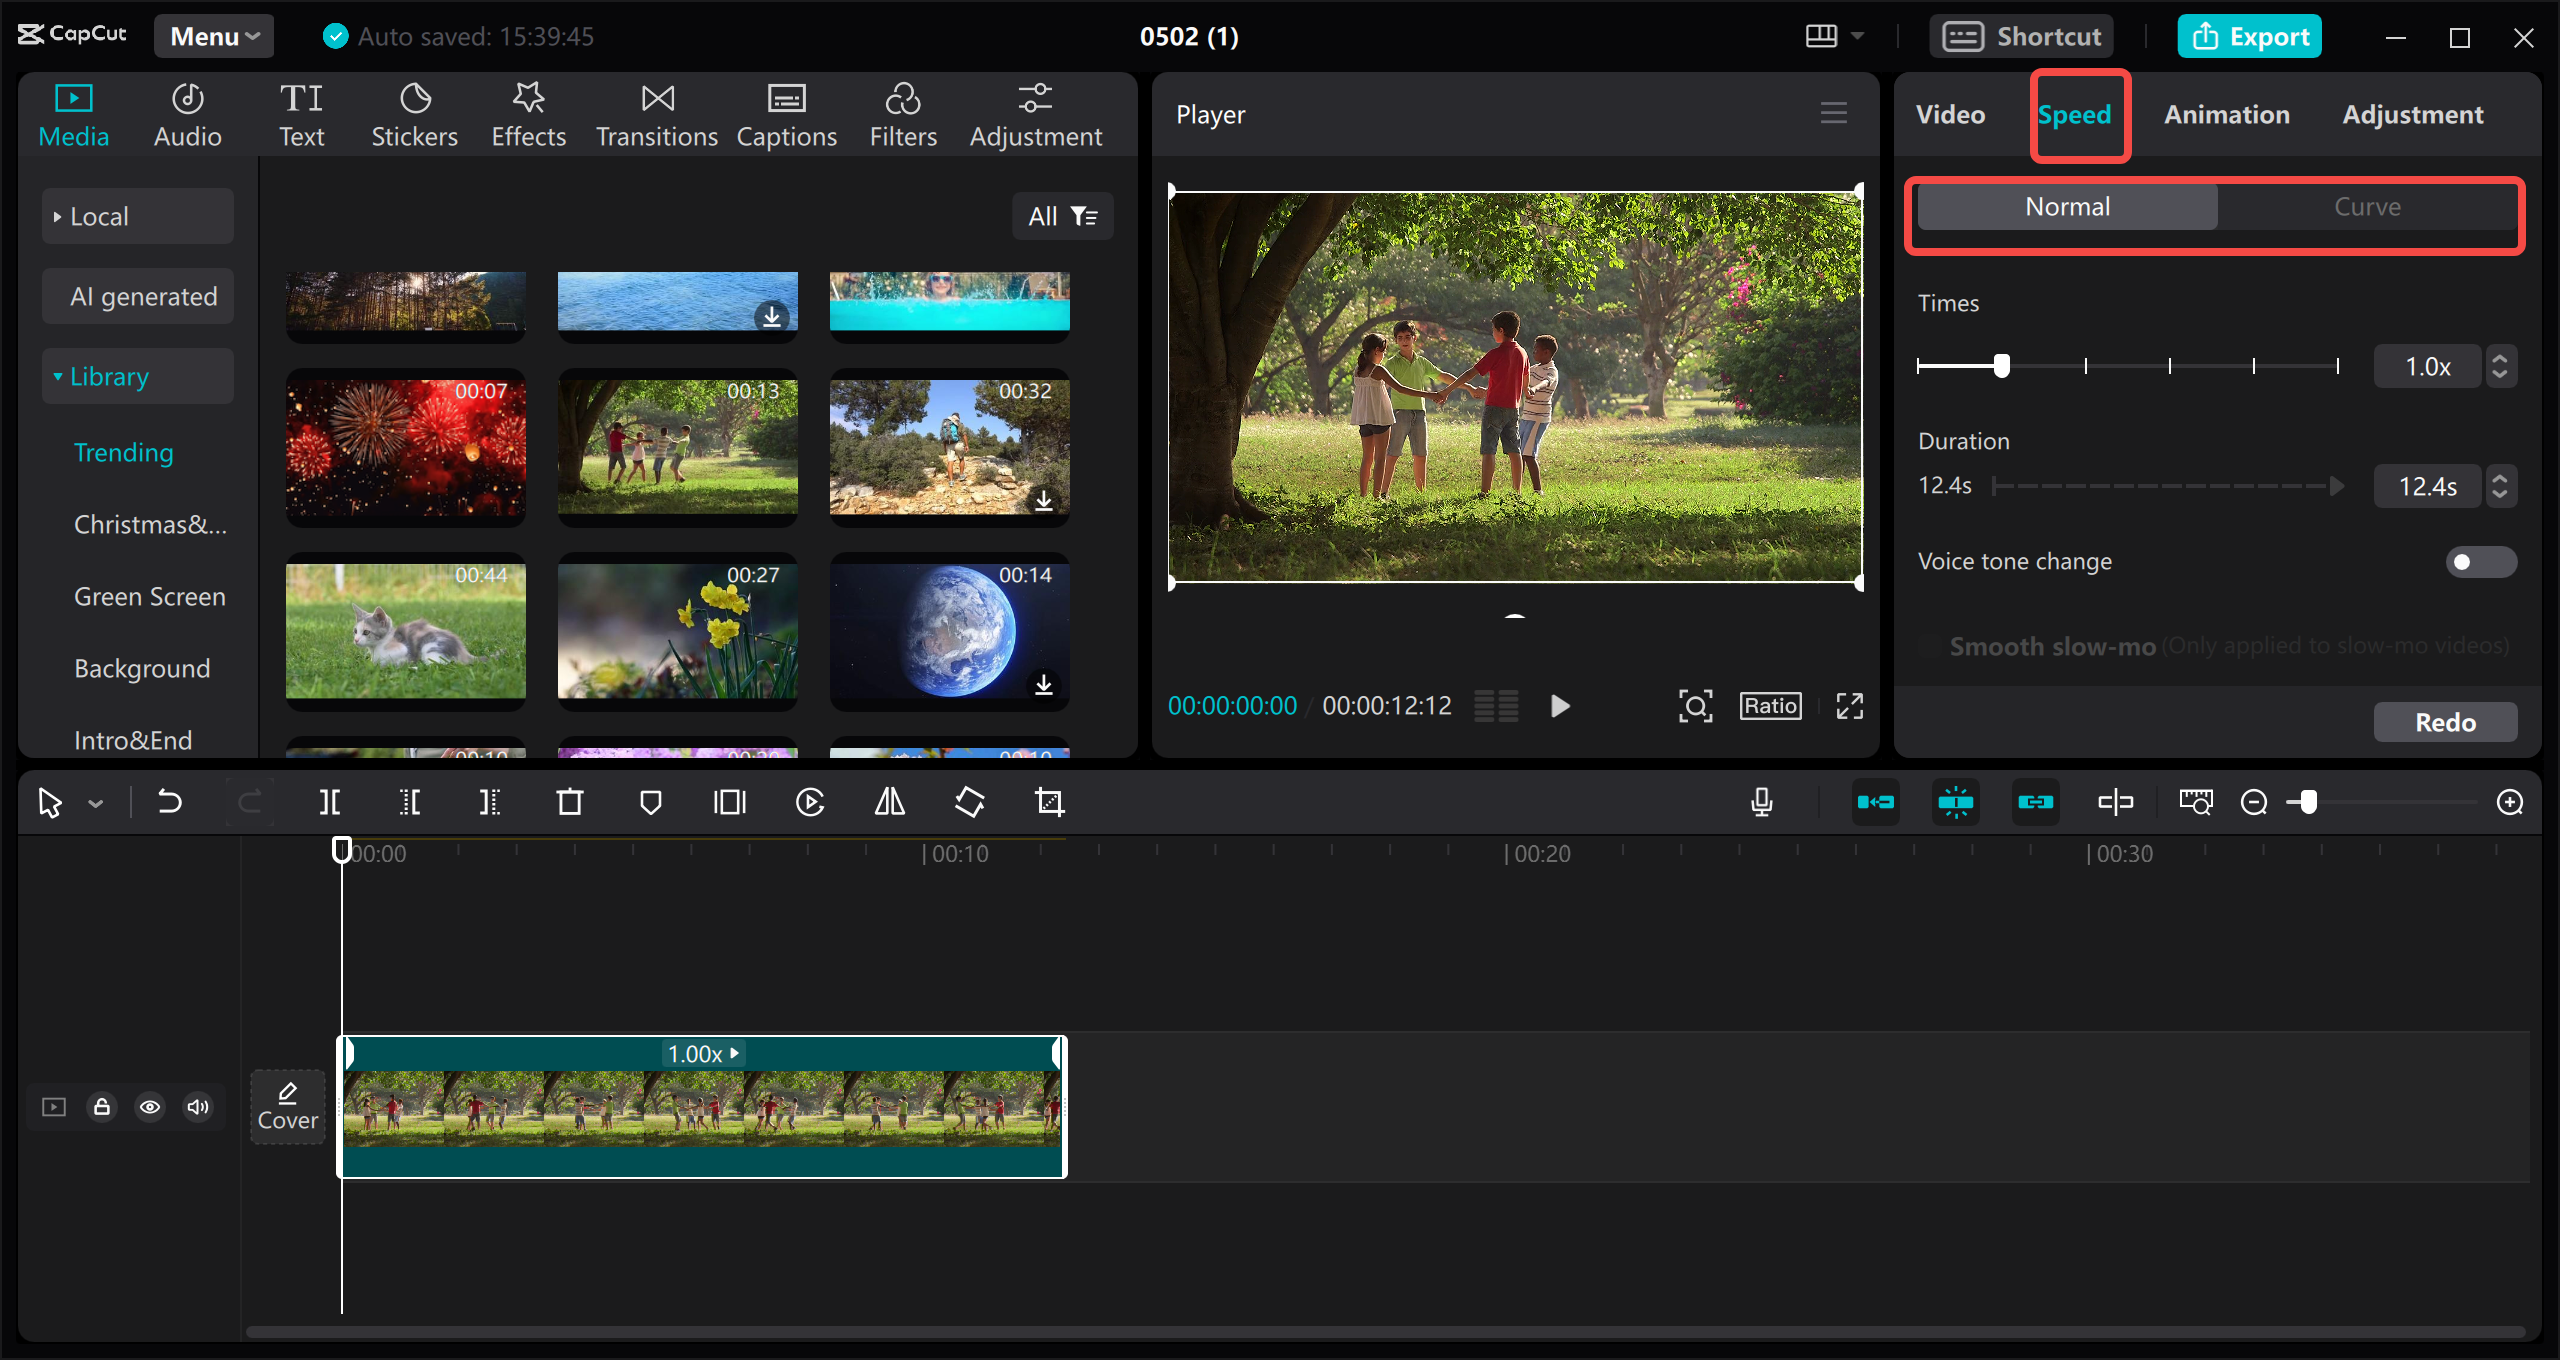Select the crop tool in the timeline toolbar
This screenshot has width=2560, height=1360.
1048,801
